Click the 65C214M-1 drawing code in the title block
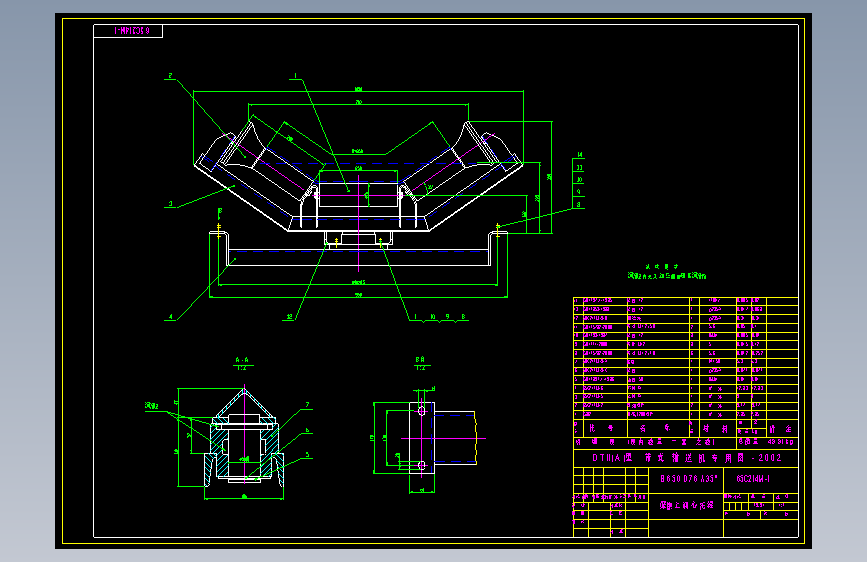 [x=753, y=479]
